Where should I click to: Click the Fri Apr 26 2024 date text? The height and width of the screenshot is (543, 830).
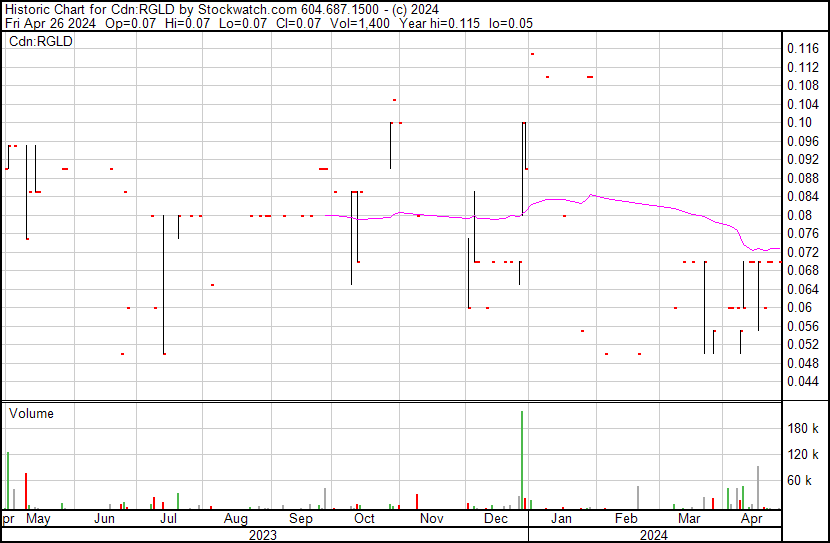pyautogui.click(x=50, y=23)
